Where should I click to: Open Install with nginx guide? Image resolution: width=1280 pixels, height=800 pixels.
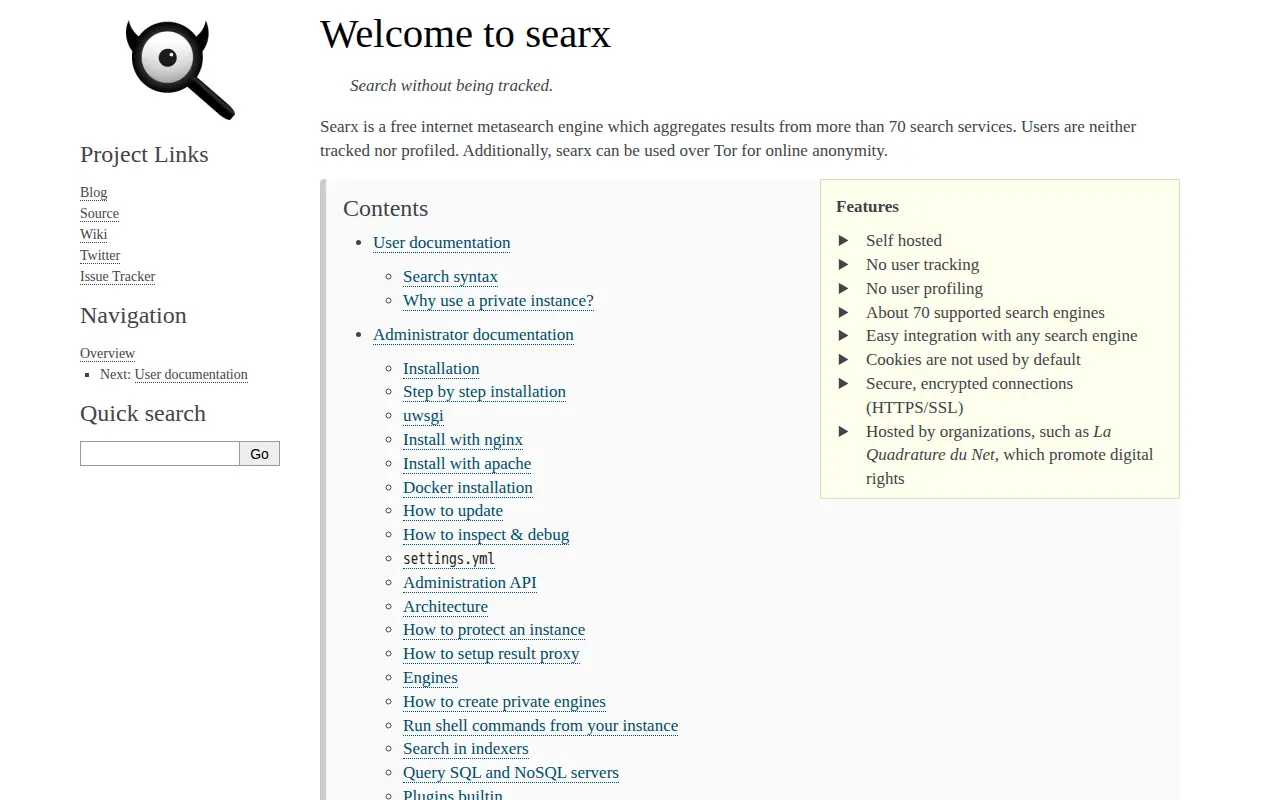tap(463, 439)
